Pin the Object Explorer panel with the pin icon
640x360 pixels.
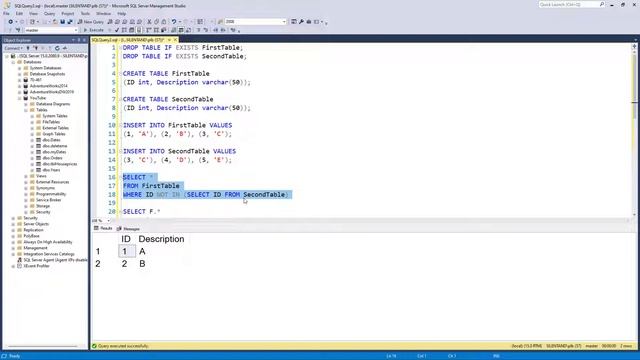click(x=79, y=40)
